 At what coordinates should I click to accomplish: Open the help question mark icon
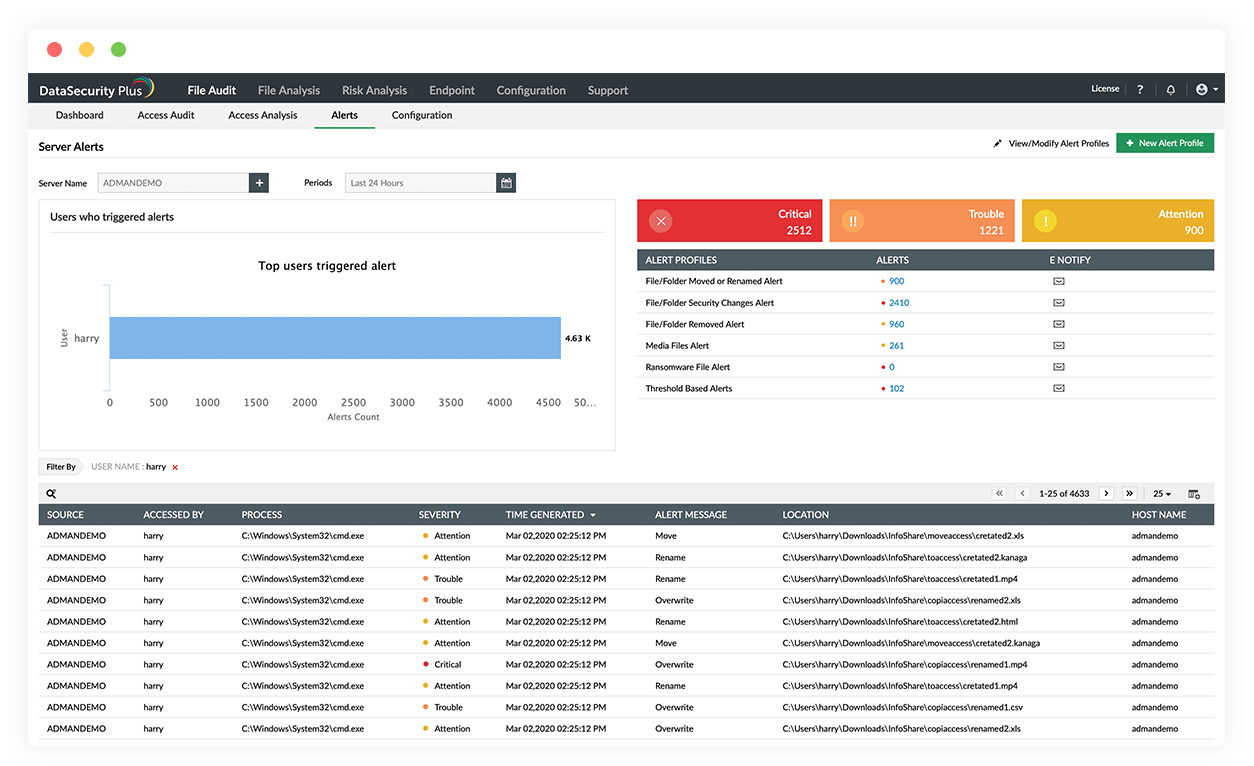coord(1140,89)
